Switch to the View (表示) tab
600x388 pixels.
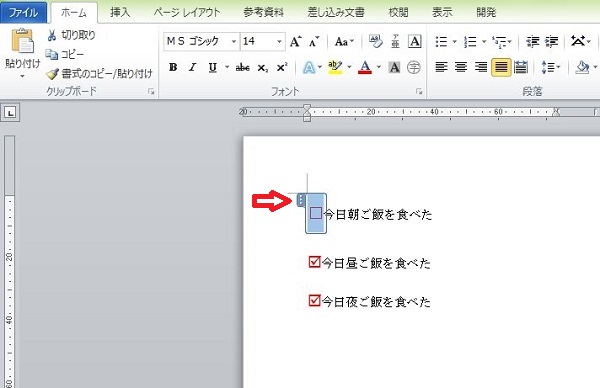tap(442, 12)
